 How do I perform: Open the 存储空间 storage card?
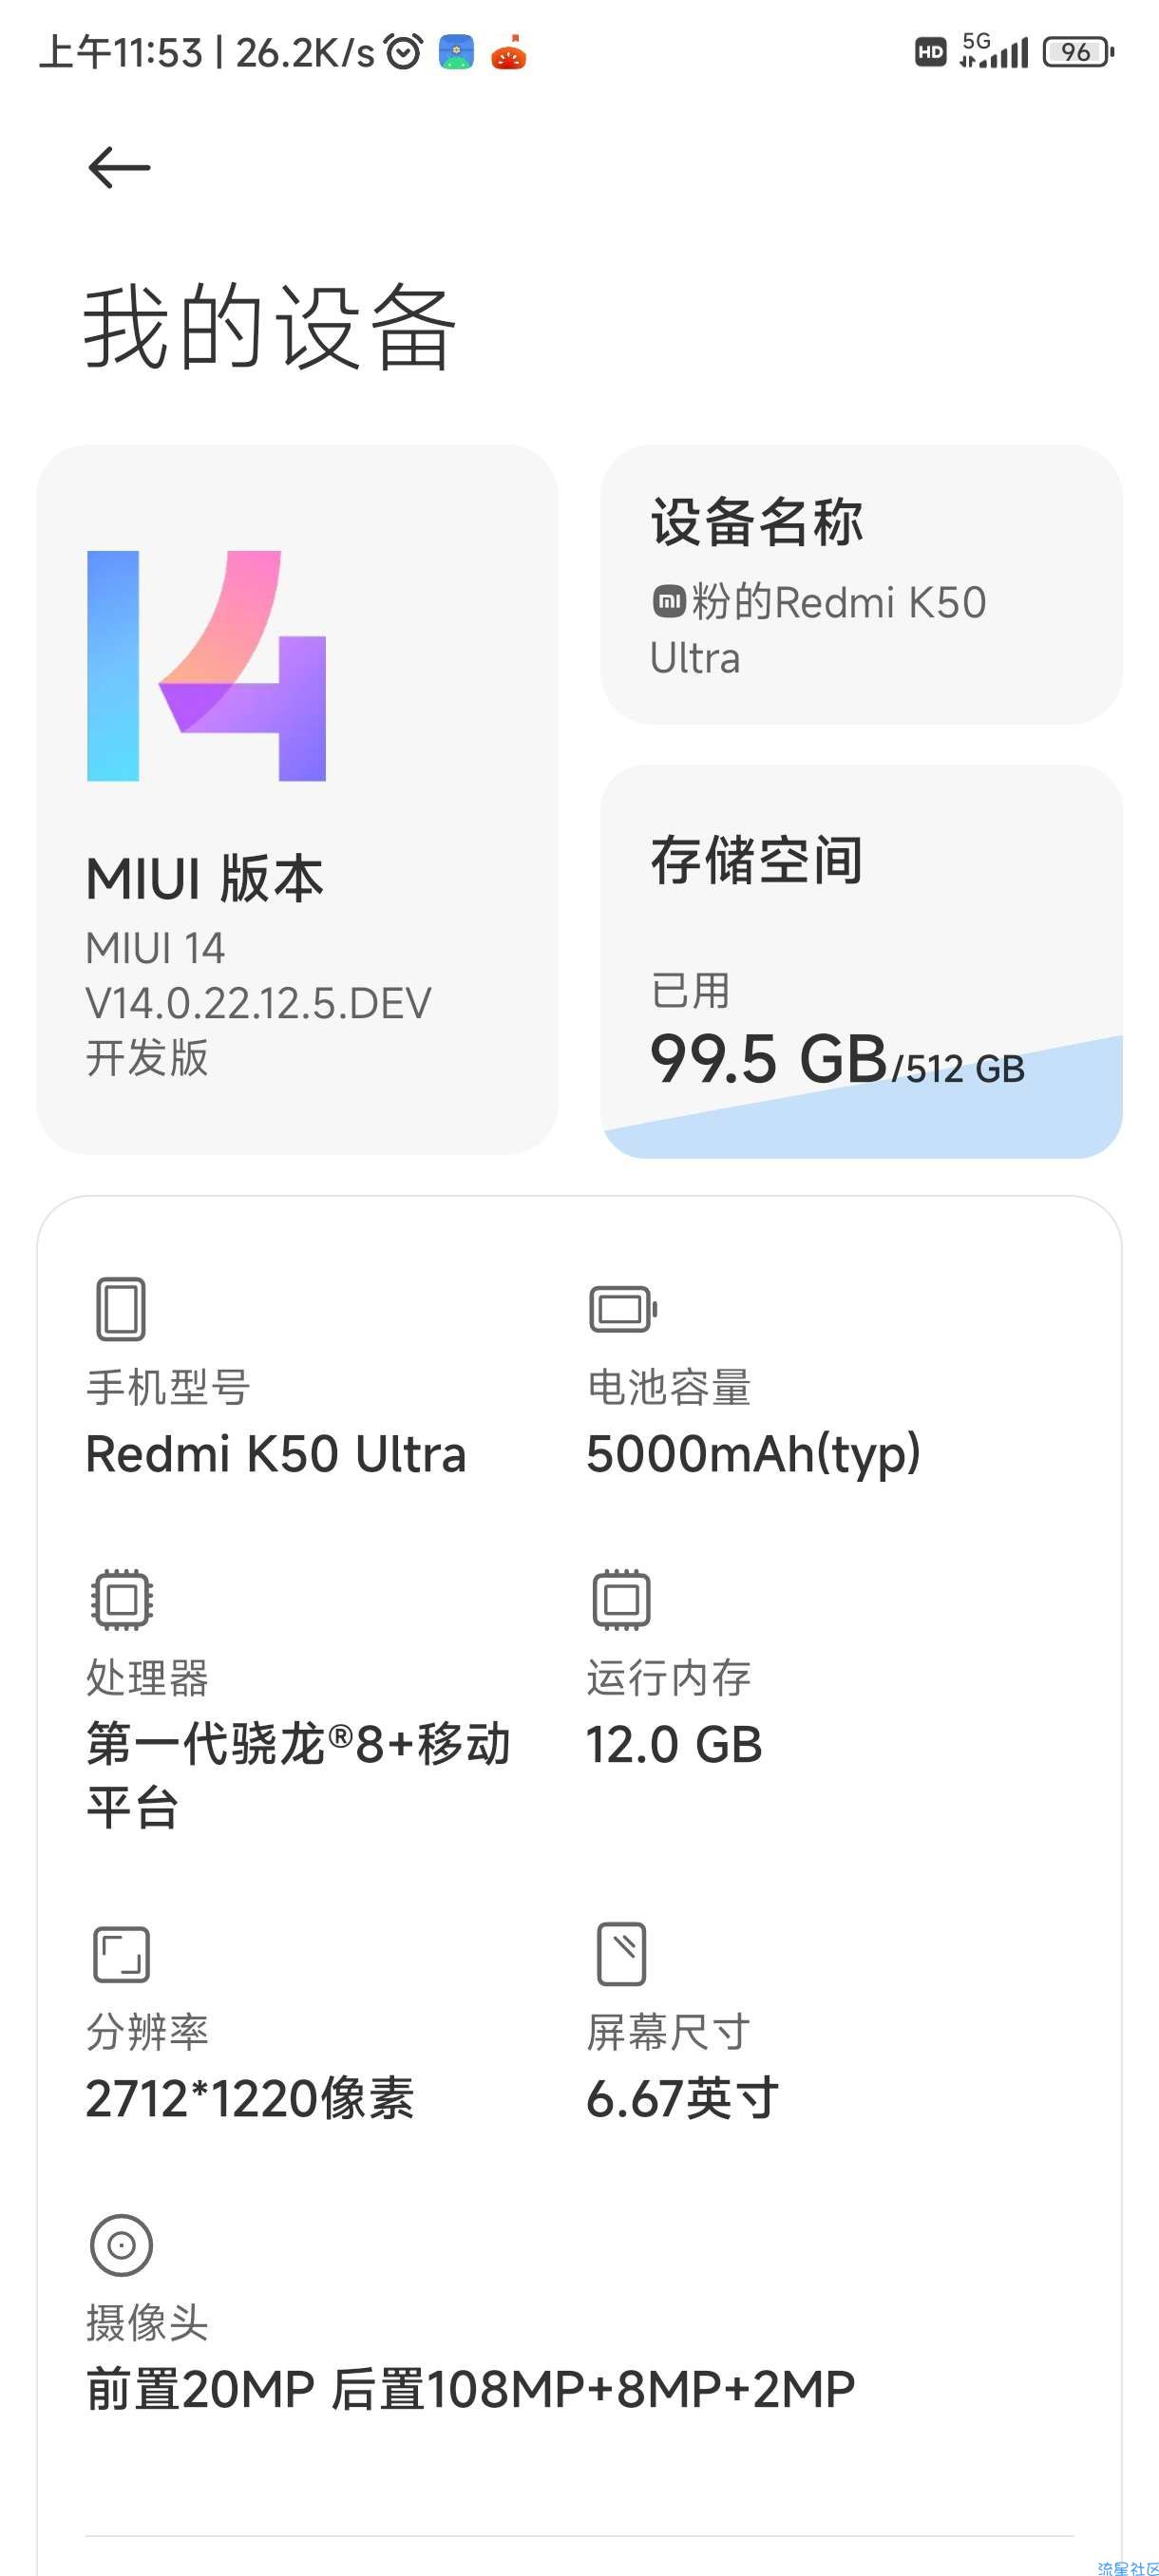(x=861, y=962)
